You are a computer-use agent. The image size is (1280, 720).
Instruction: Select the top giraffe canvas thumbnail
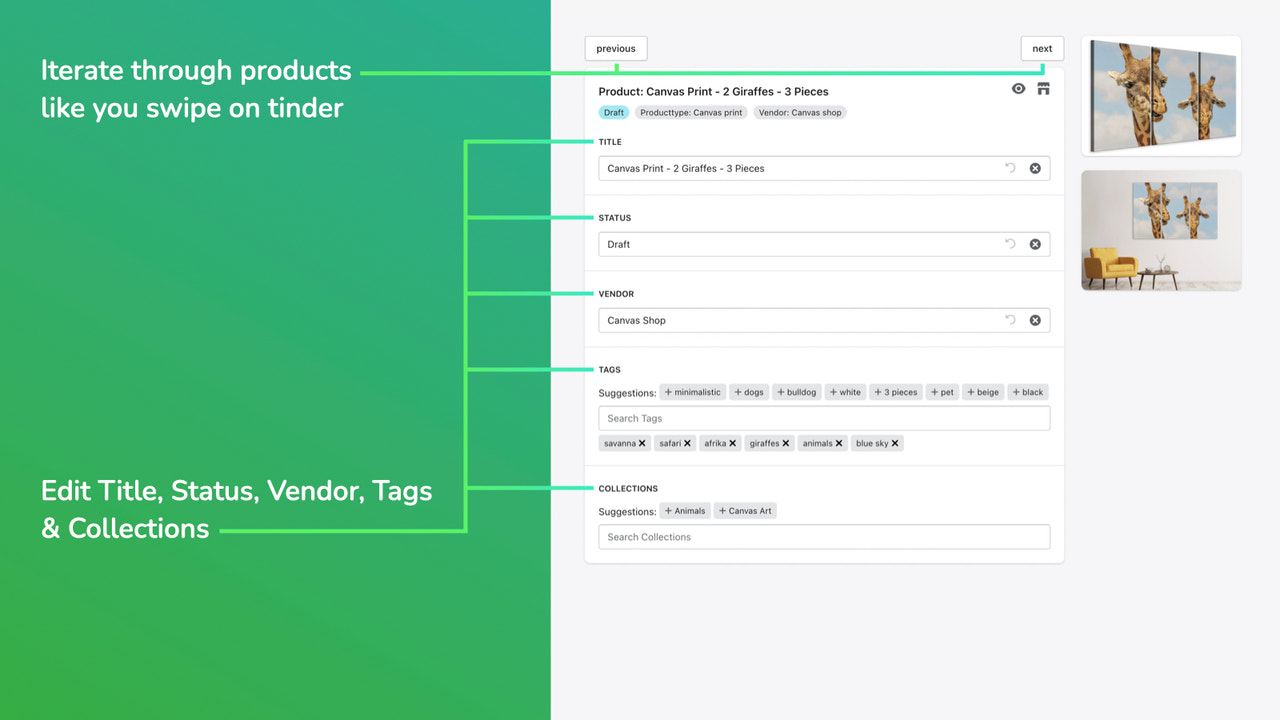tap(1160, 96)
